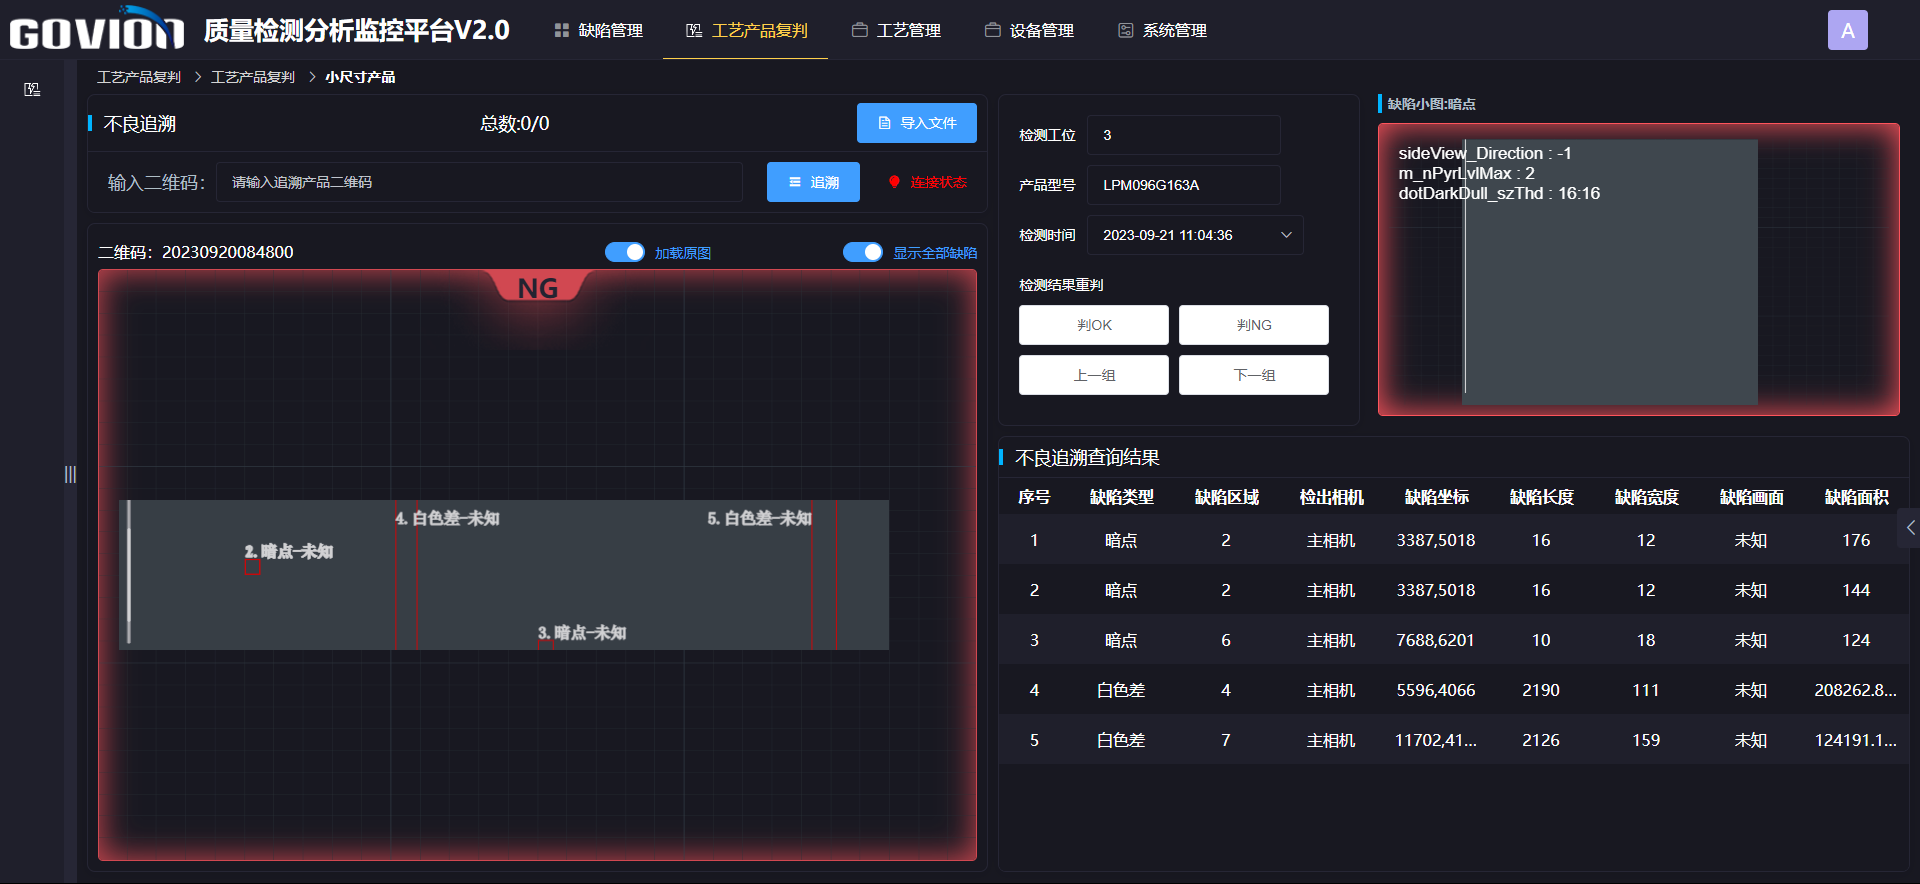Toggle the 加载原图 switch
Viewport: 1920px width, 884px height.
pos(625,252)
